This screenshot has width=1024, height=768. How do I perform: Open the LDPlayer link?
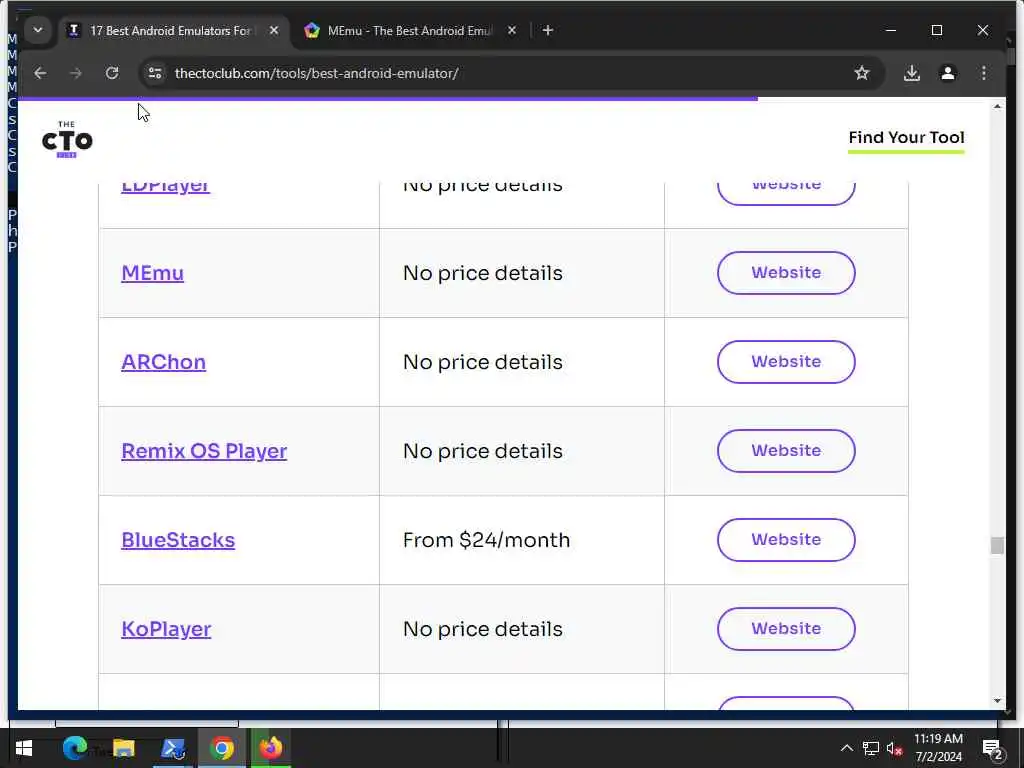coord(165,185)
